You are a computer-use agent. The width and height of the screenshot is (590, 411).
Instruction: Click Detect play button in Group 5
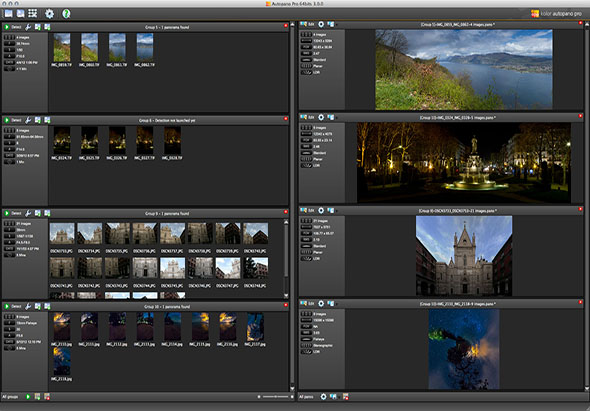tap(7, 27)
